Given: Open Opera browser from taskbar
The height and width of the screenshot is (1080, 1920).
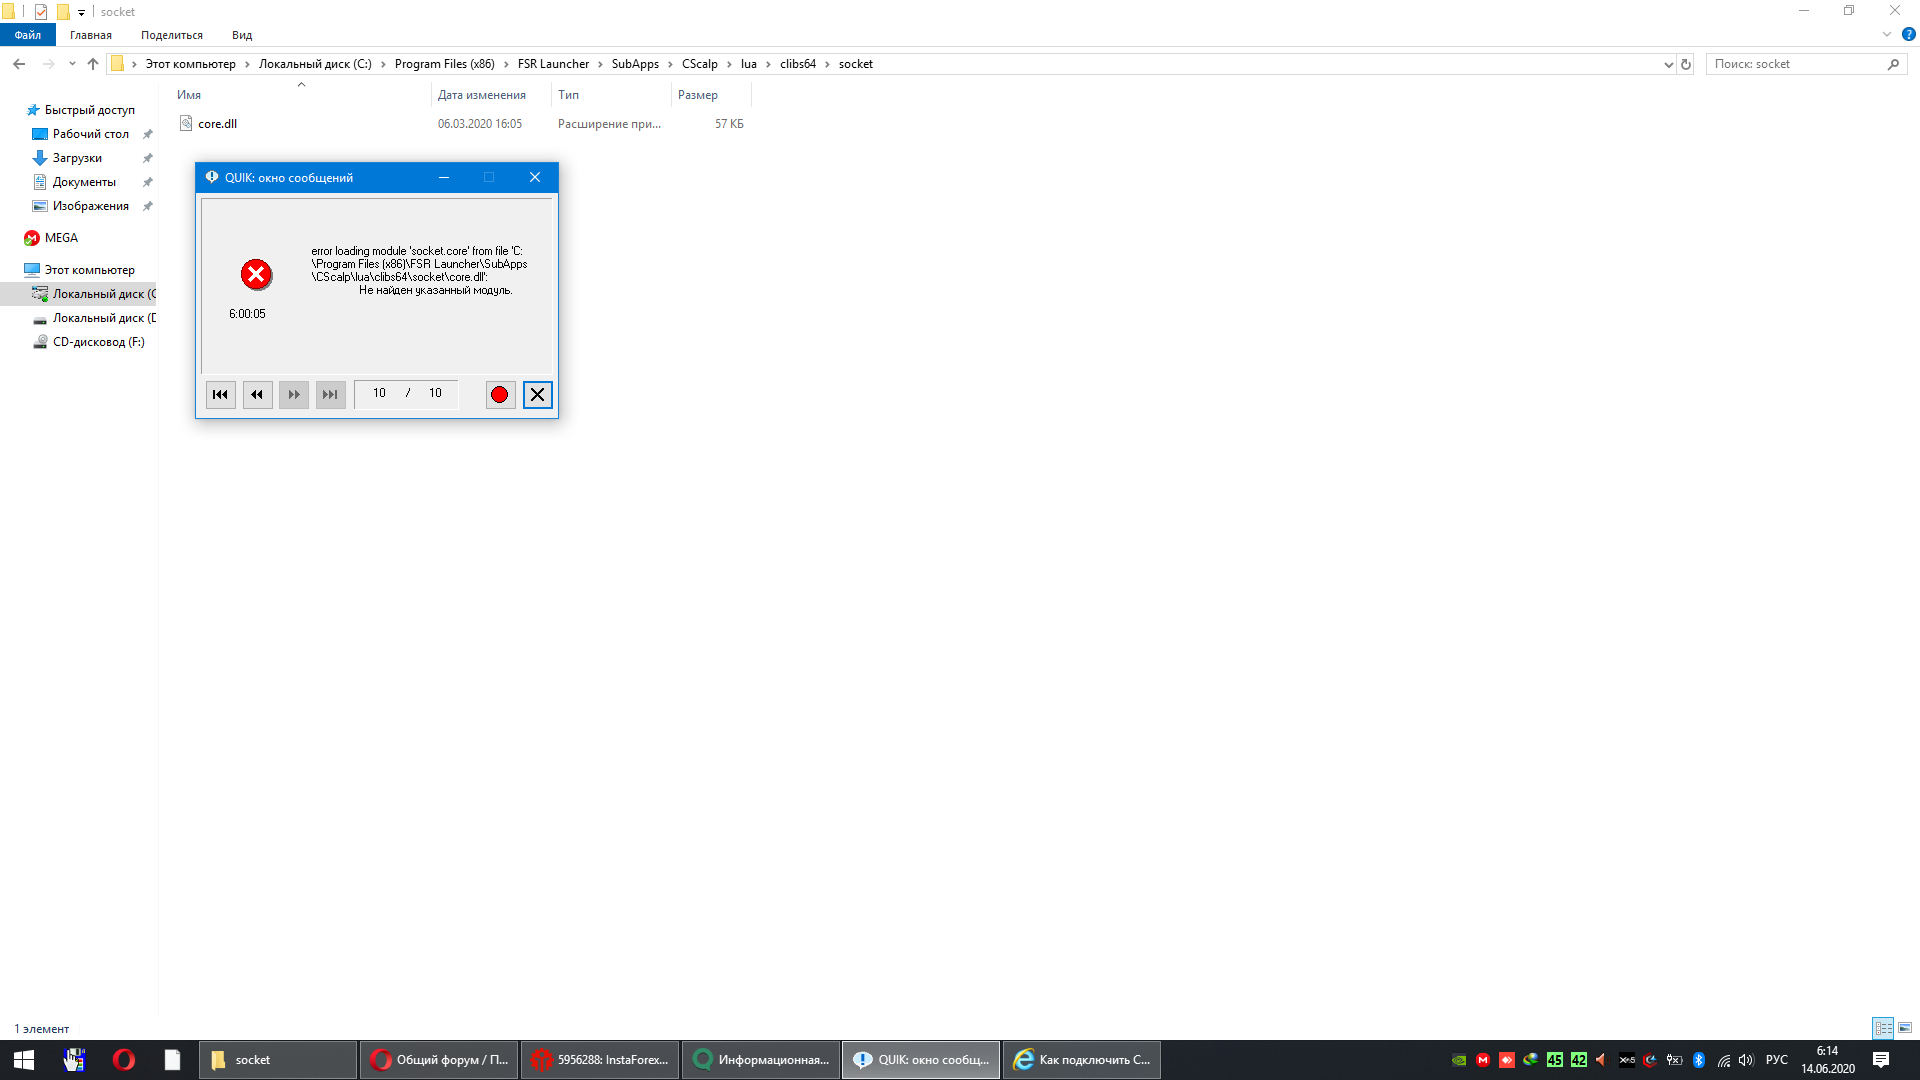Looking at the screenshot, I should click(124, 1060).
